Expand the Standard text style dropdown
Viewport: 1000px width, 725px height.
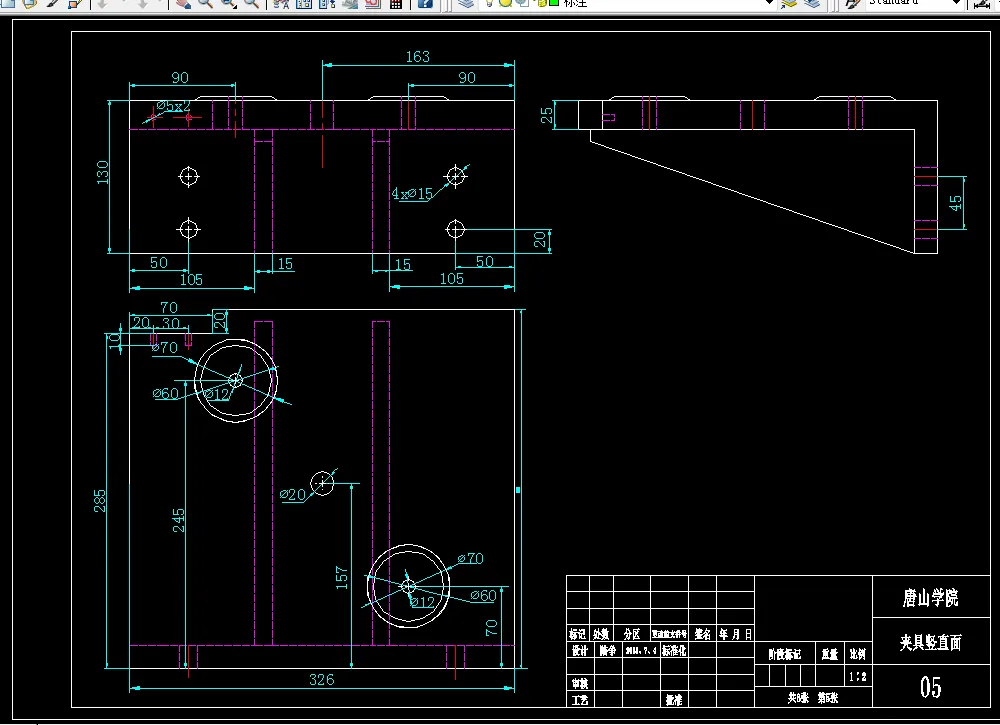click(956, 3)
